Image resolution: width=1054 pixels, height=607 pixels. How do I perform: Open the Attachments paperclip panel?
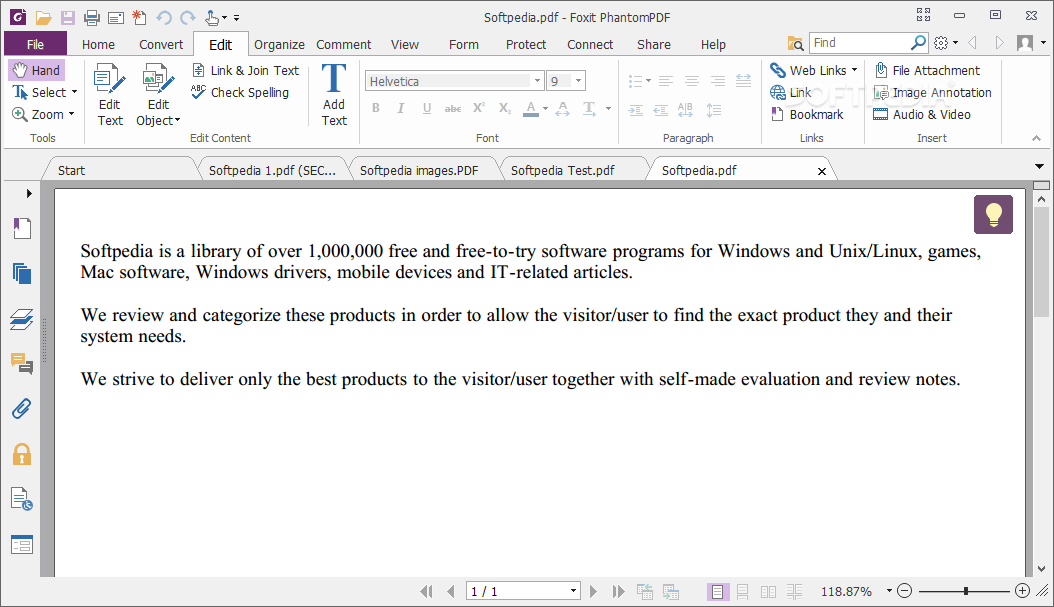[x=22, y=408]
